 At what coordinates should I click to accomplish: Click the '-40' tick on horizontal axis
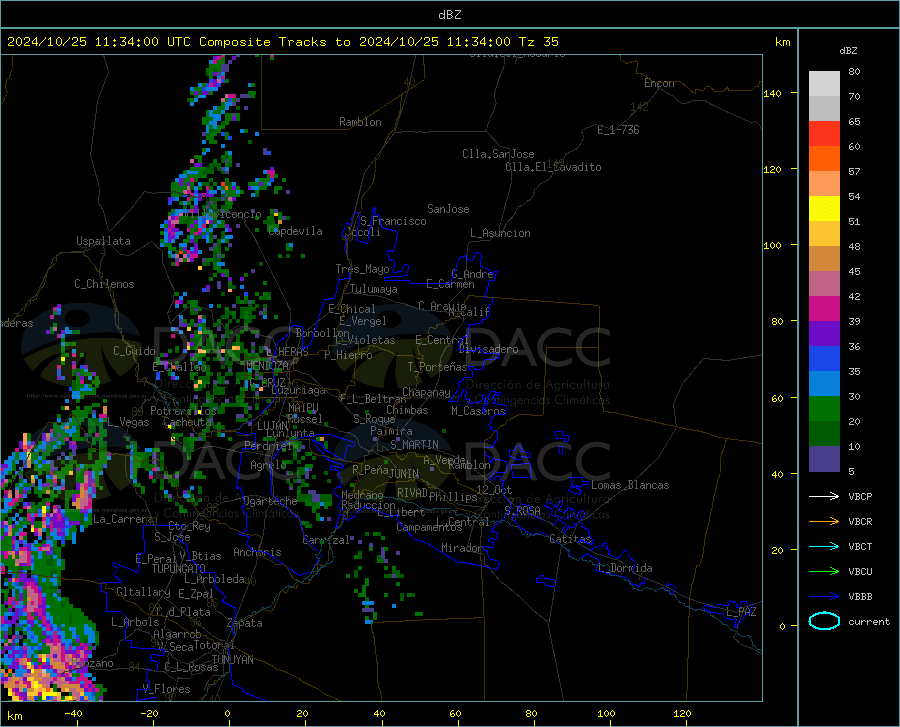coord(73,714)
